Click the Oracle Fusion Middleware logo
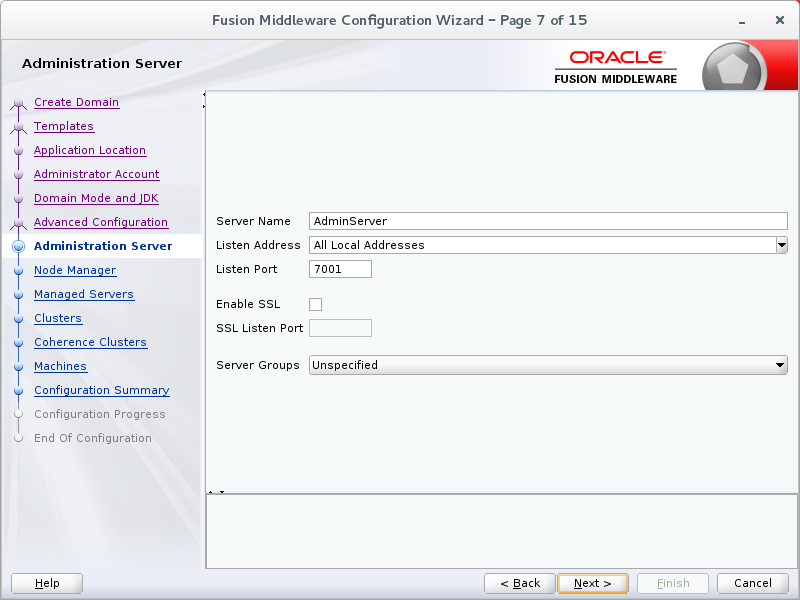Viewport: 800px width, 600px height. (615, 67)
